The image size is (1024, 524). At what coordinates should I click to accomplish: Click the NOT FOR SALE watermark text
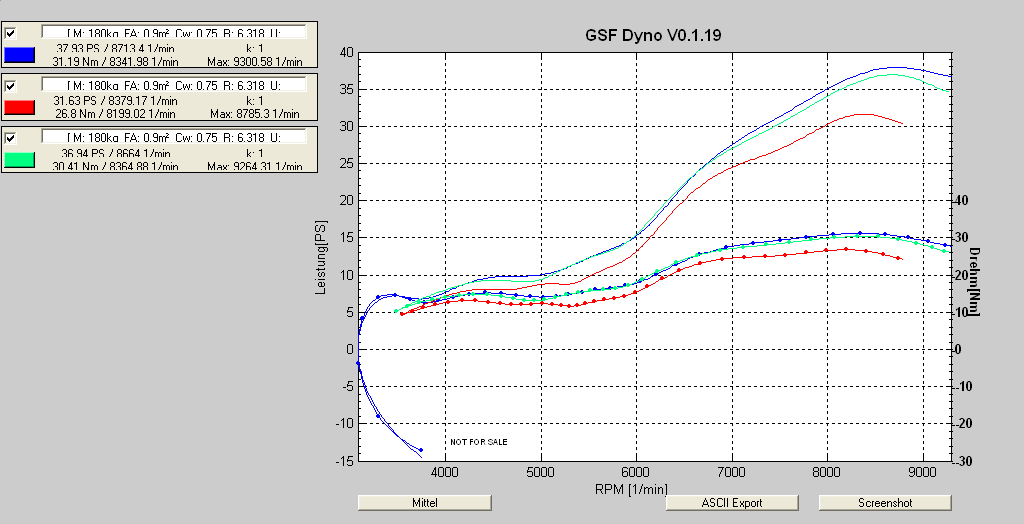[x=478, y=441]
